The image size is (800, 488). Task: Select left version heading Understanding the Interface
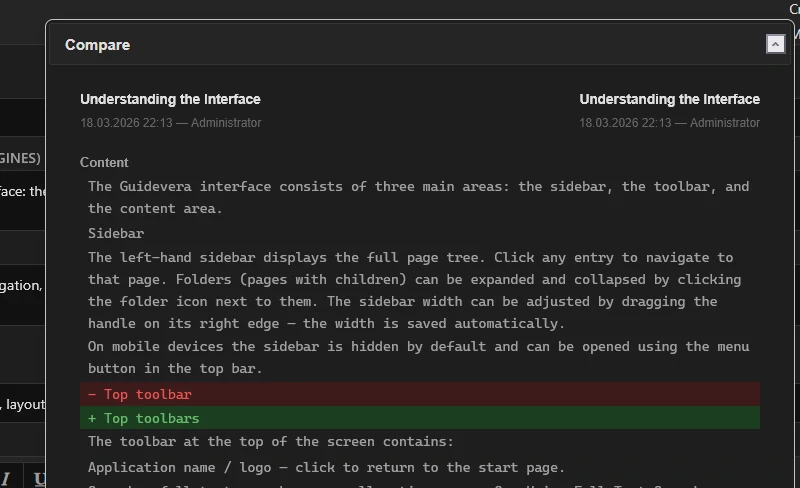[170, 99]
